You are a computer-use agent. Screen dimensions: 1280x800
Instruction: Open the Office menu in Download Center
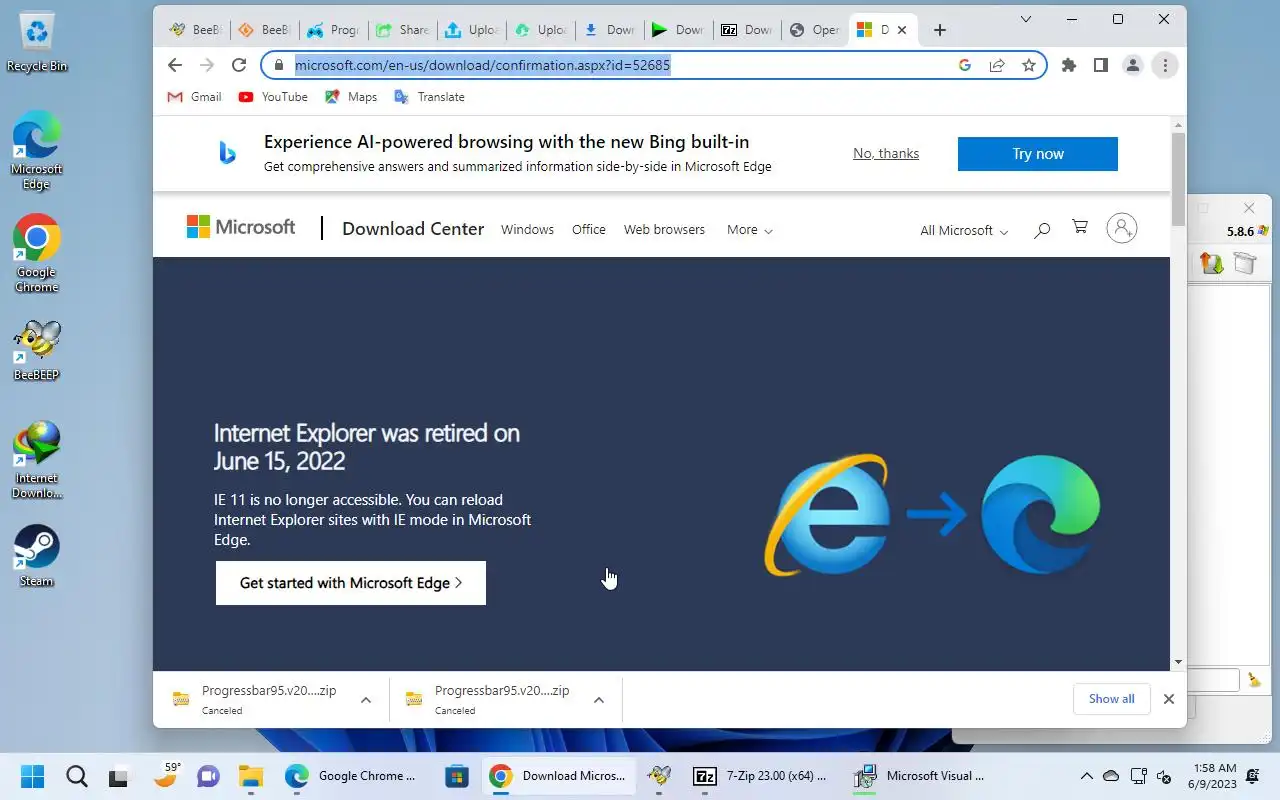point(589,230)
